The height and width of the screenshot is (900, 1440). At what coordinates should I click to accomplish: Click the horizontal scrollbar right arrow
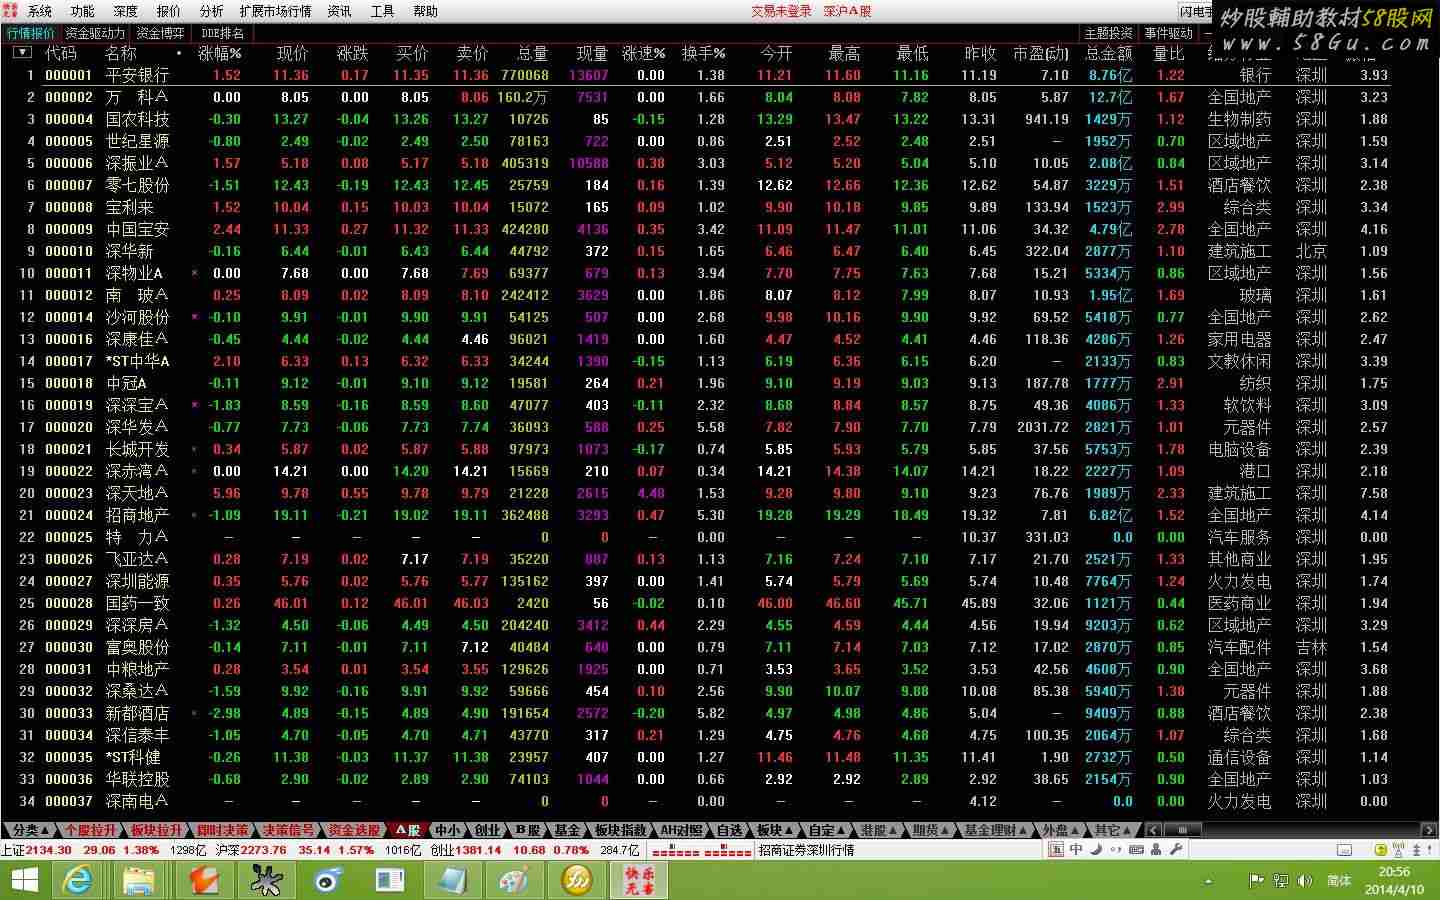coord(1431,830)
